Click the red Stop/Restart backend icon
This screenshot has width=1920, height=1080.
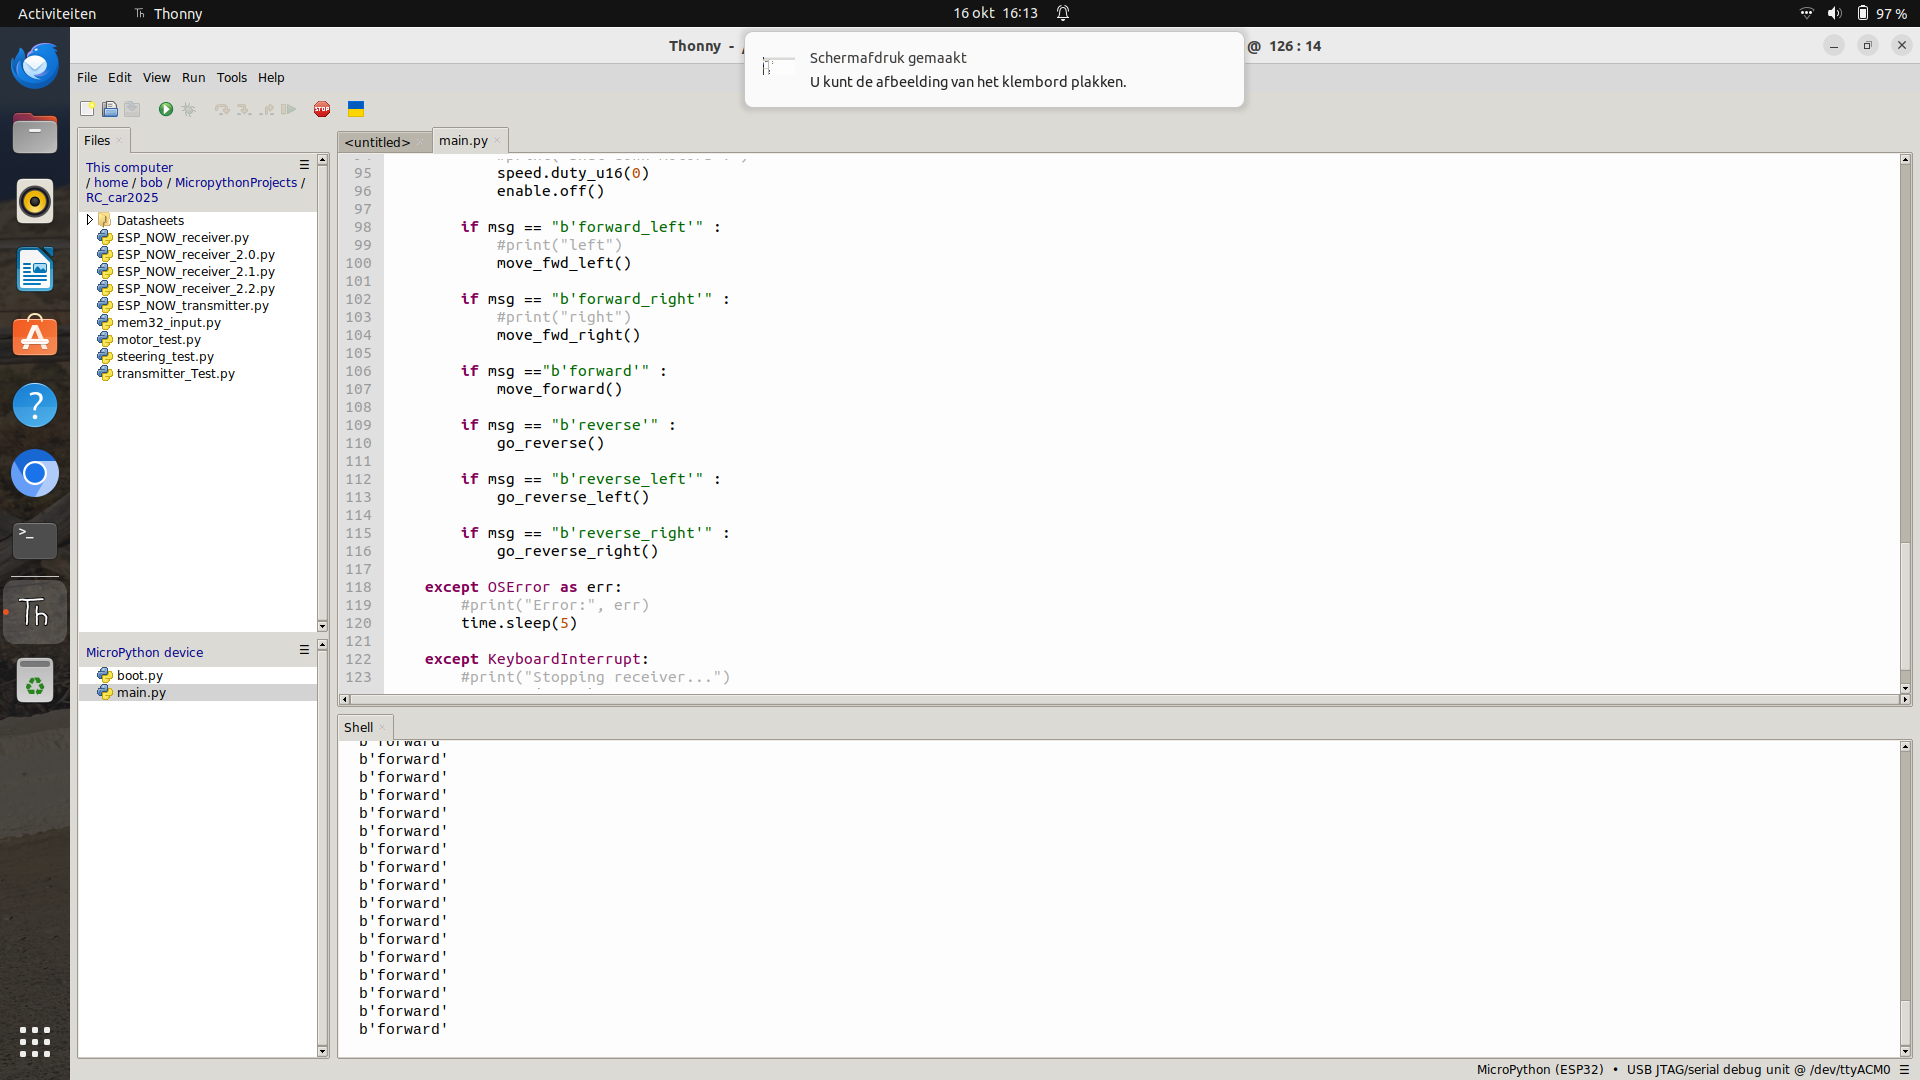(322, 109)
